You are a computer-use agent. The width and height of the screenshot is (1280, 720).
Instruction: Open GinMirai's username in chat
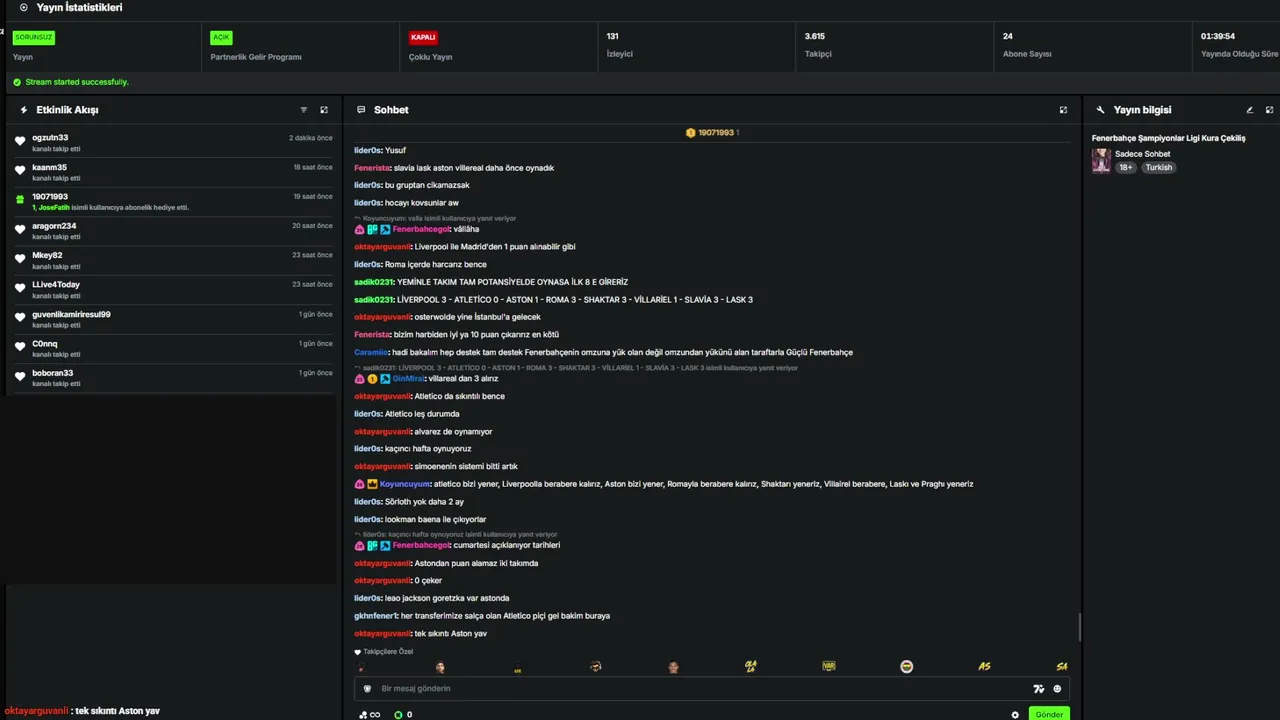408,379
